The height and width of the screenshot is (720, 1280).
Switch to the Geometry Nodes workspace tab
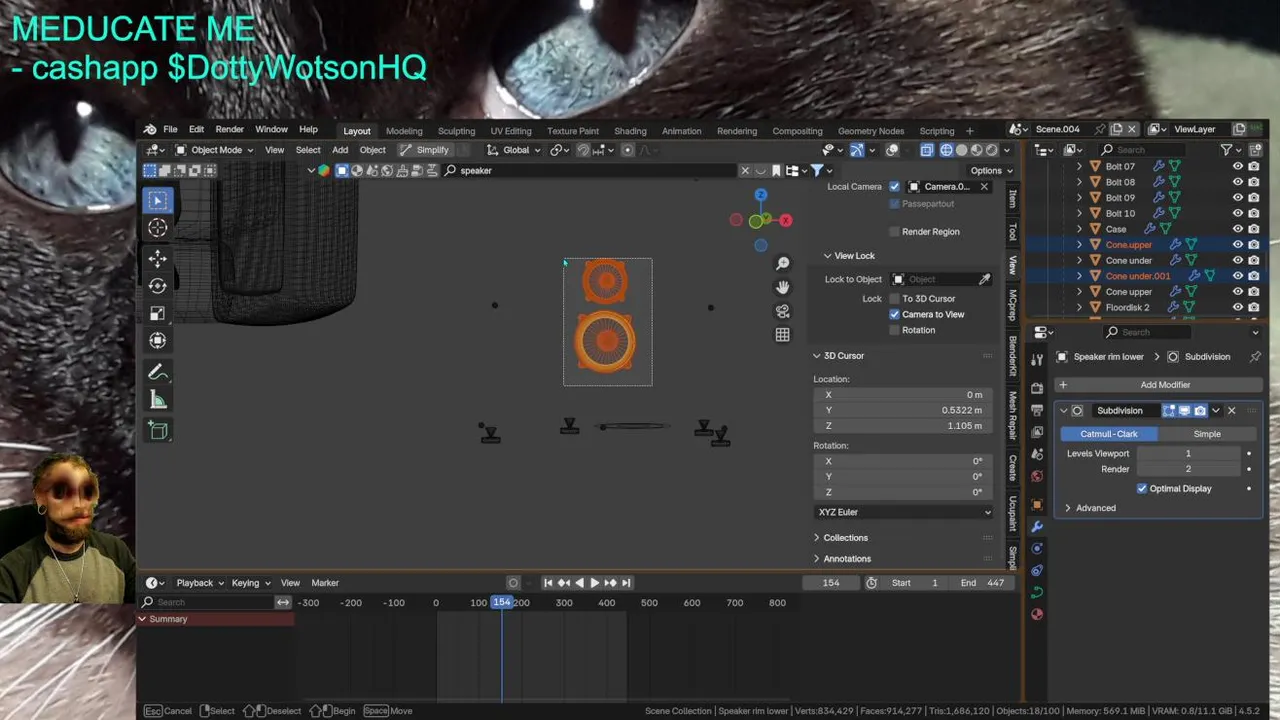(x=871, y=131)
